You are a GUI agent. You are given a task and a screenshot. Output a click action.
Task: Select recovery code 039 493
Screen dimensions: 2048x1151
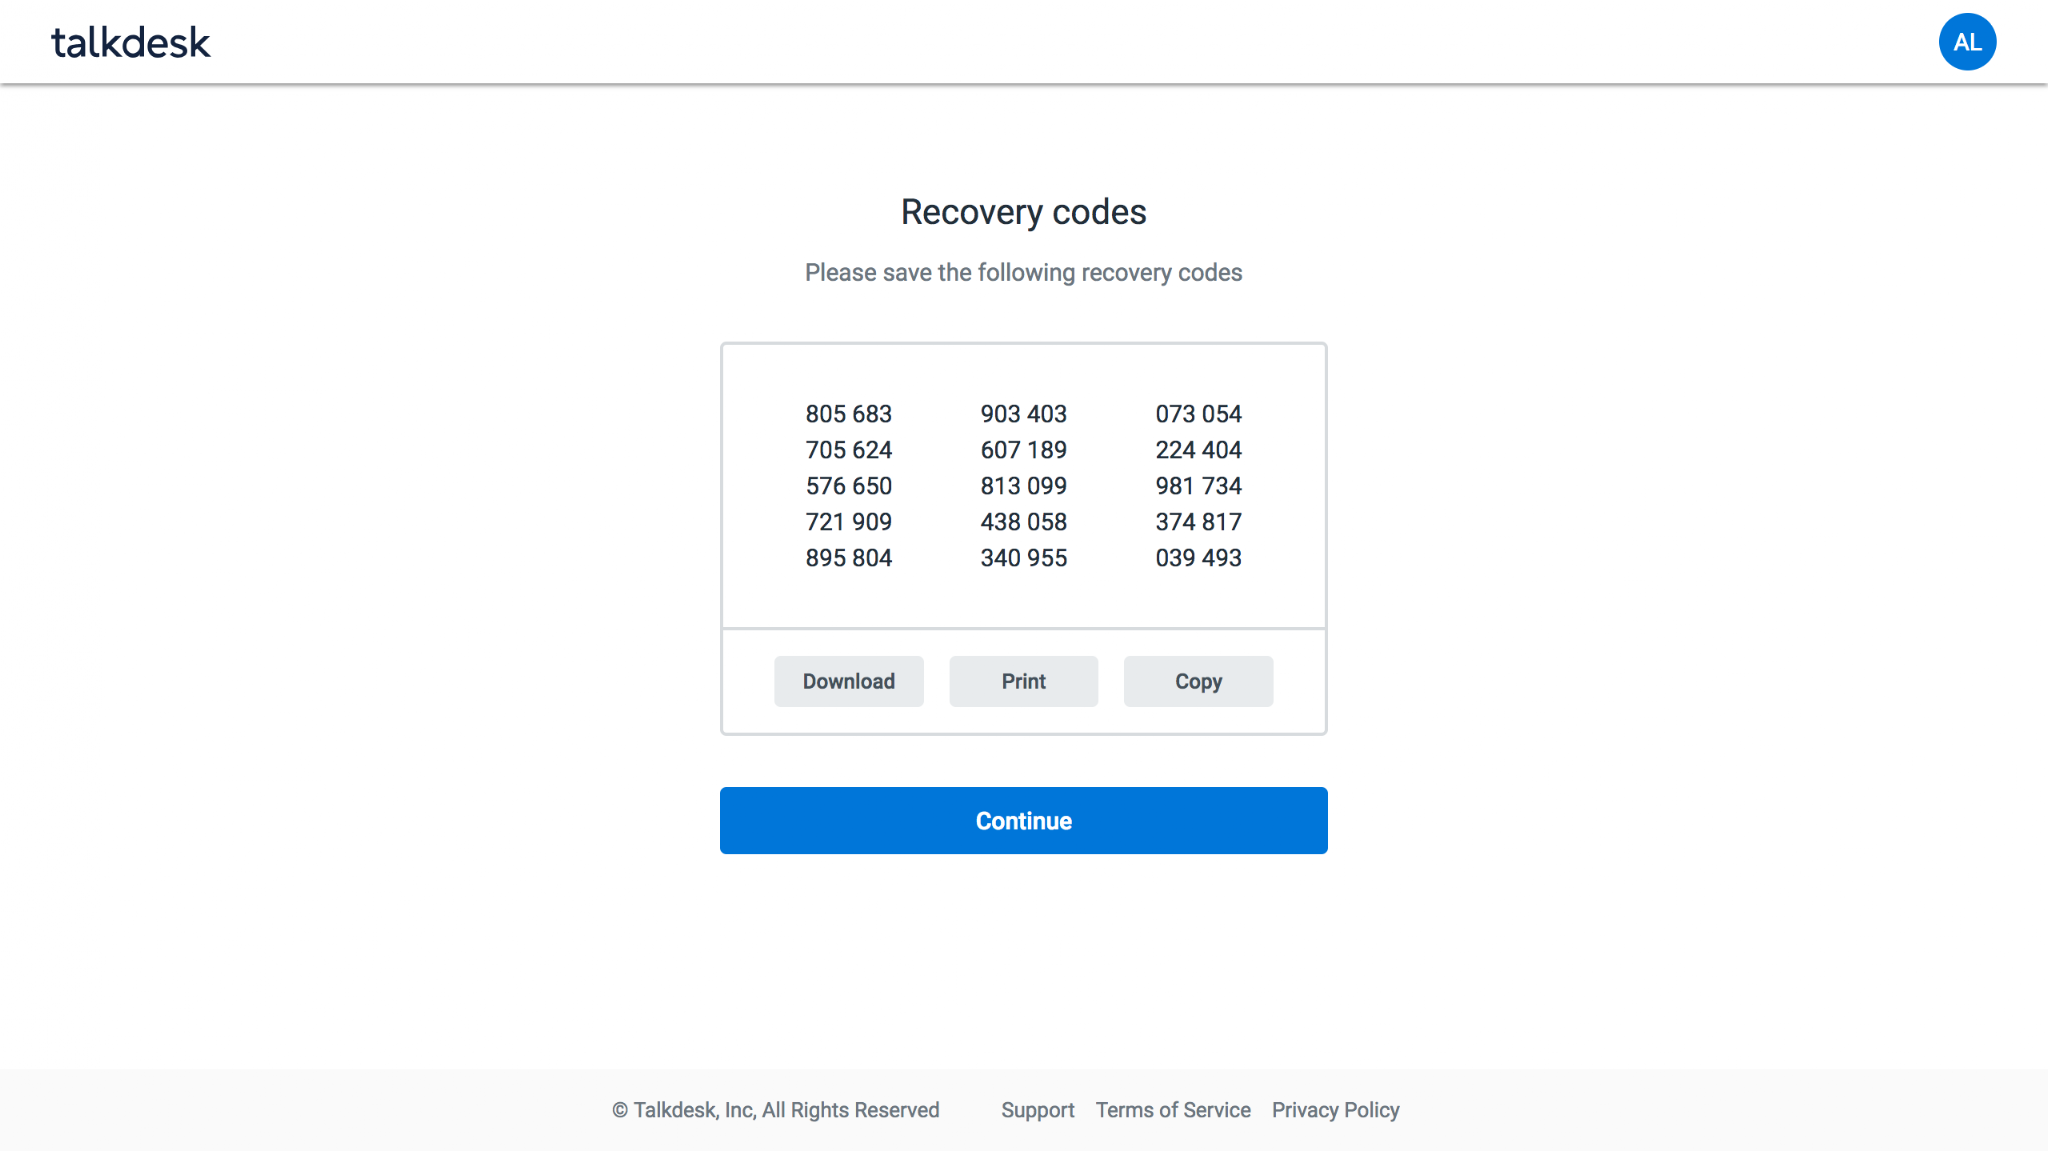(x=1199, y=558)
